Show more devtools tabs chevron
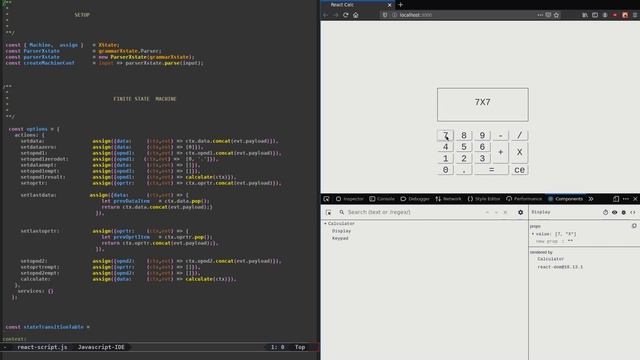The width and height of the screenshot is (640, 360). pyautogui.click(x=591, y=199)
